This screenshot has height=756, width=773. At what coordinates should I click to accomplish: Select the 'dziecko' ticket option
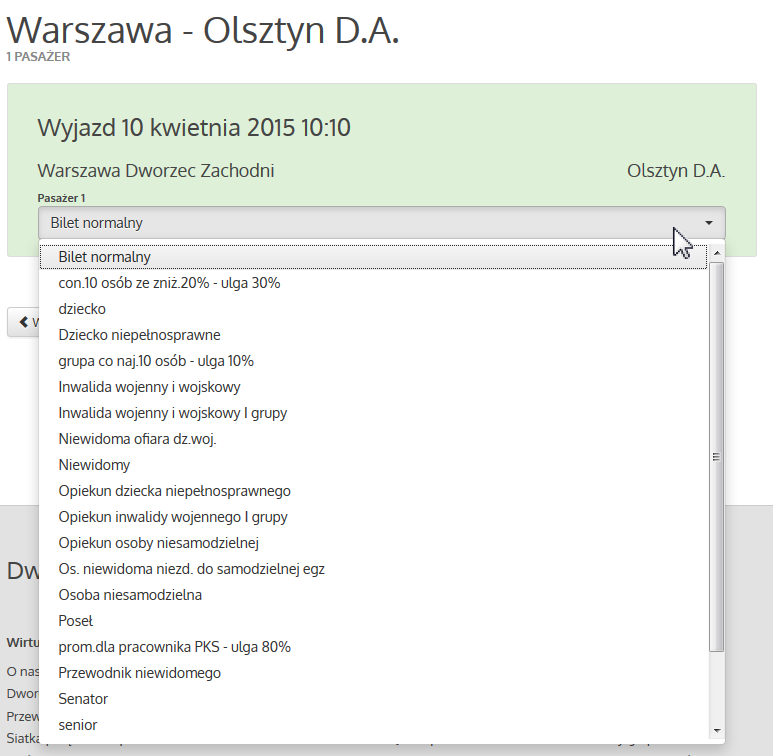373,309
